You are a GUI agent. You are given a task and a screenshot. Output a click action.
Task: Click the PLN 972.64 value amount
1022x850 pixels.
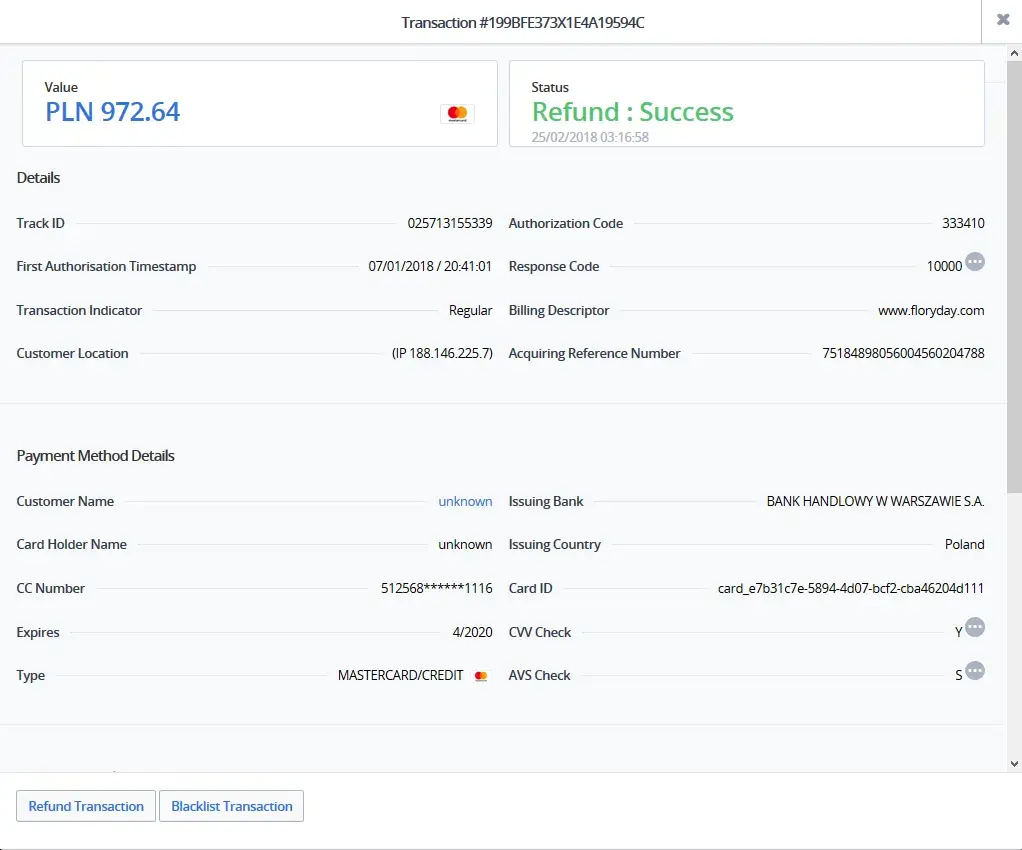(x=113, y=111)
